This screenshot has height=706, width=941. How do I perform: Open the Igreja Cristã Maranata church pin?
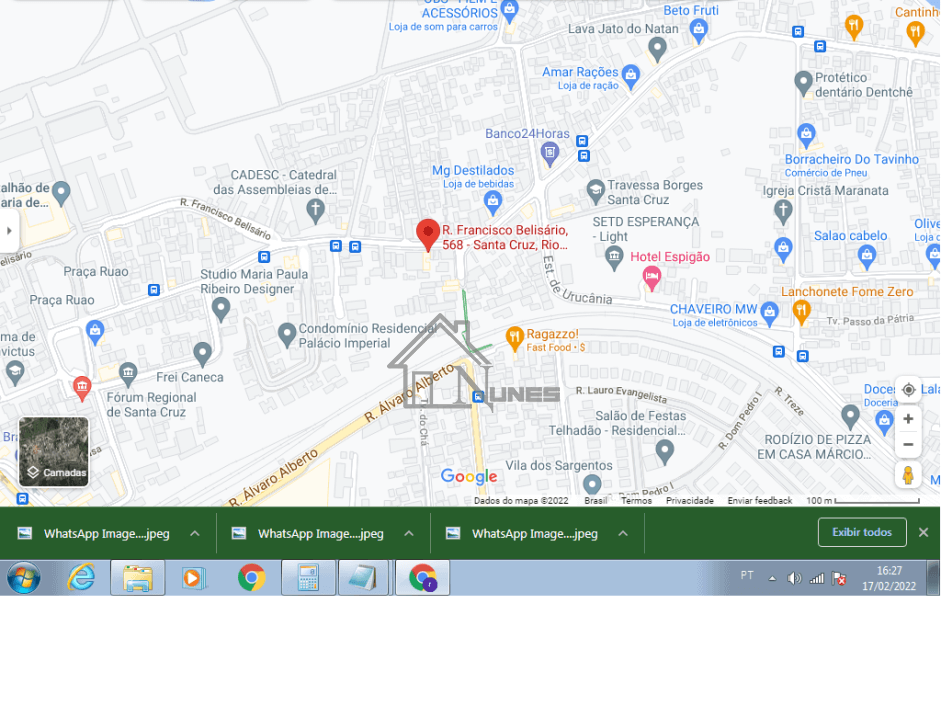coord(783,213)
